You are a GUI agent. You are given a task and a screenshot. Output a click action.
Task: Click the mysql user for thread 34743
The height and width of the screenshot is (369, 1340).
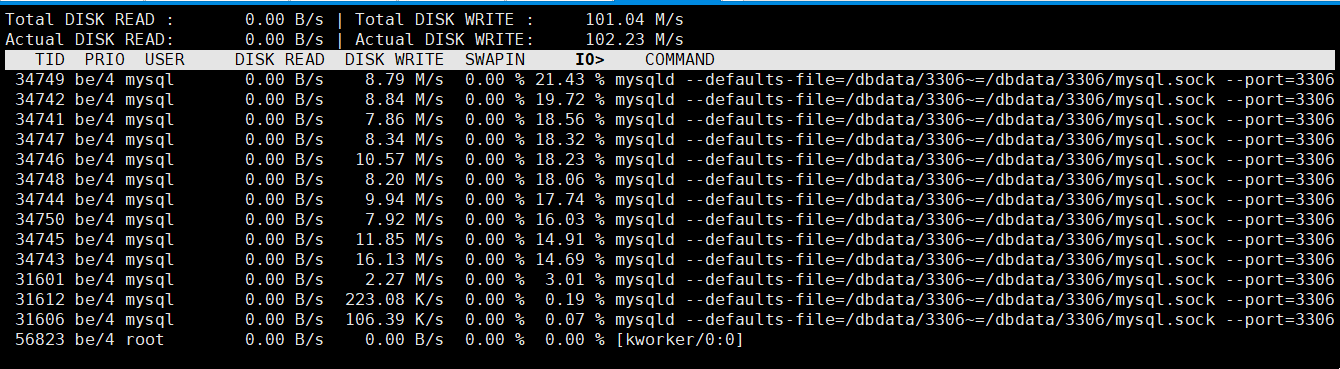150,260
